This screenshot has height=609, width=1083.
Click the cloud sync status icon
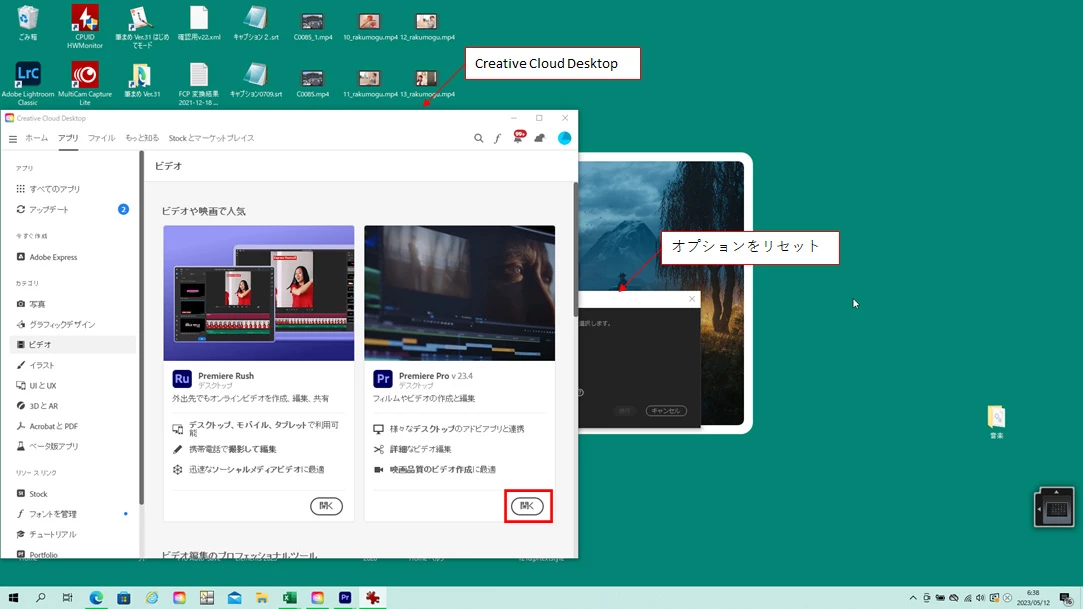pos(539,138)
